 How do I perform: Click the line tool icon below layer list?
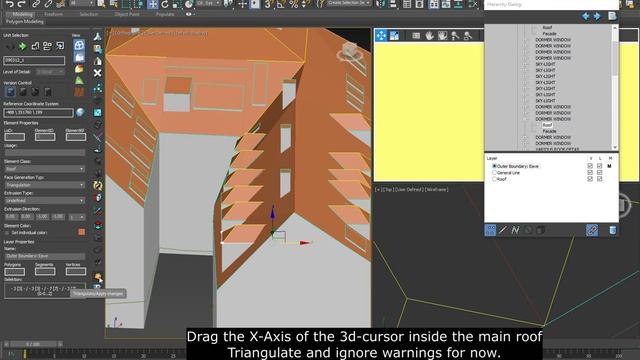(x=502, y=230)
